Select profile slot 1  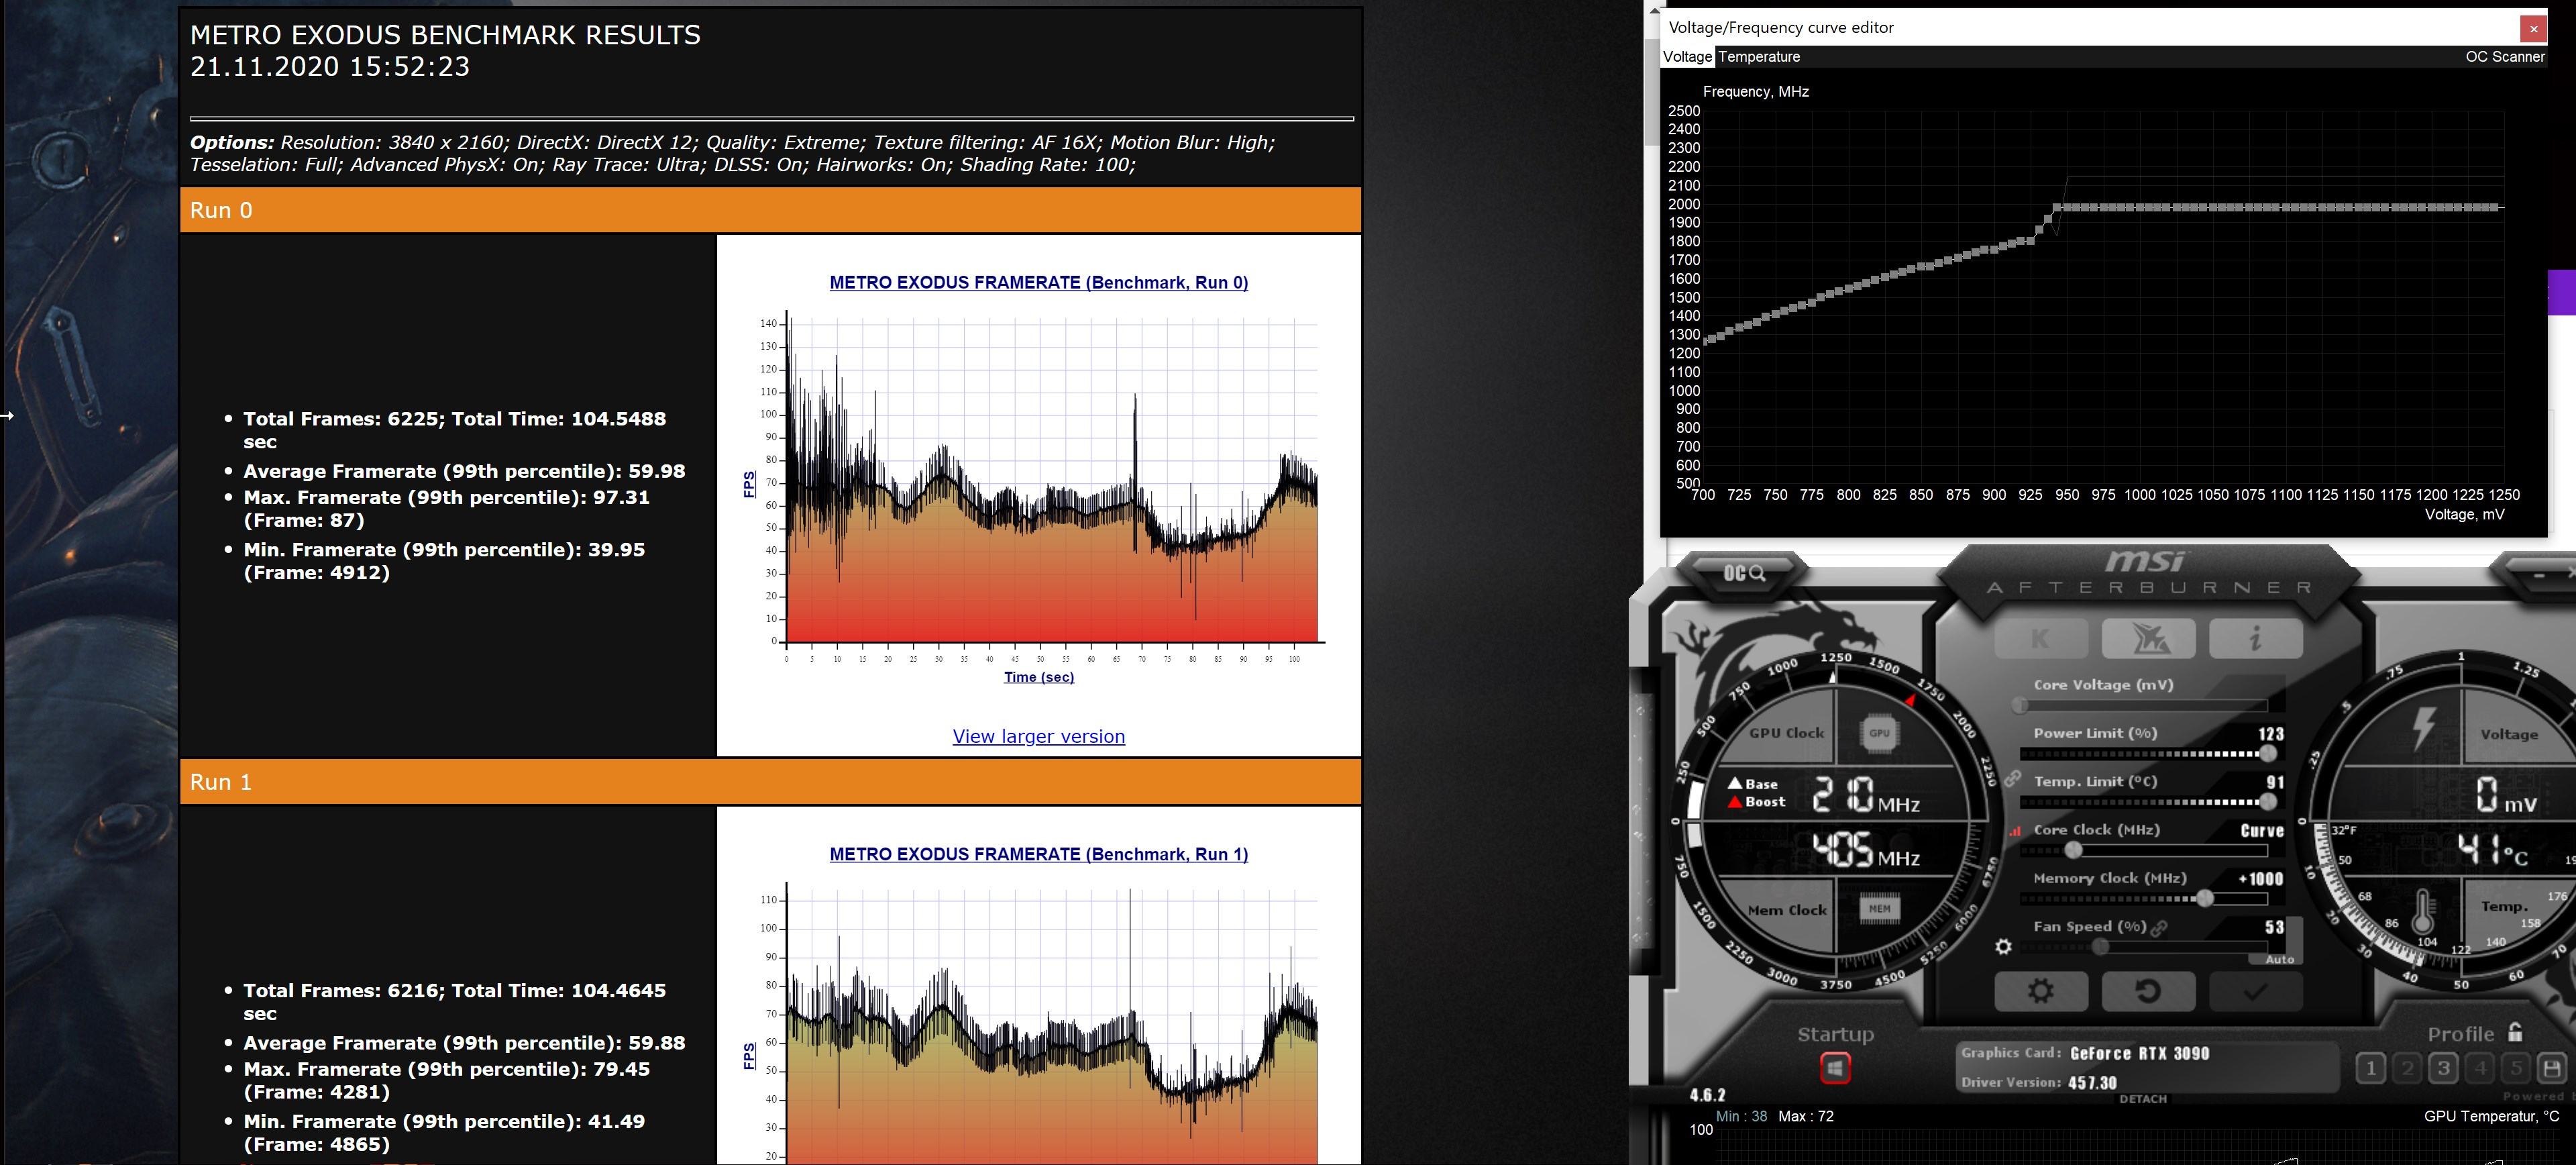click(x=2370, y=1069)
